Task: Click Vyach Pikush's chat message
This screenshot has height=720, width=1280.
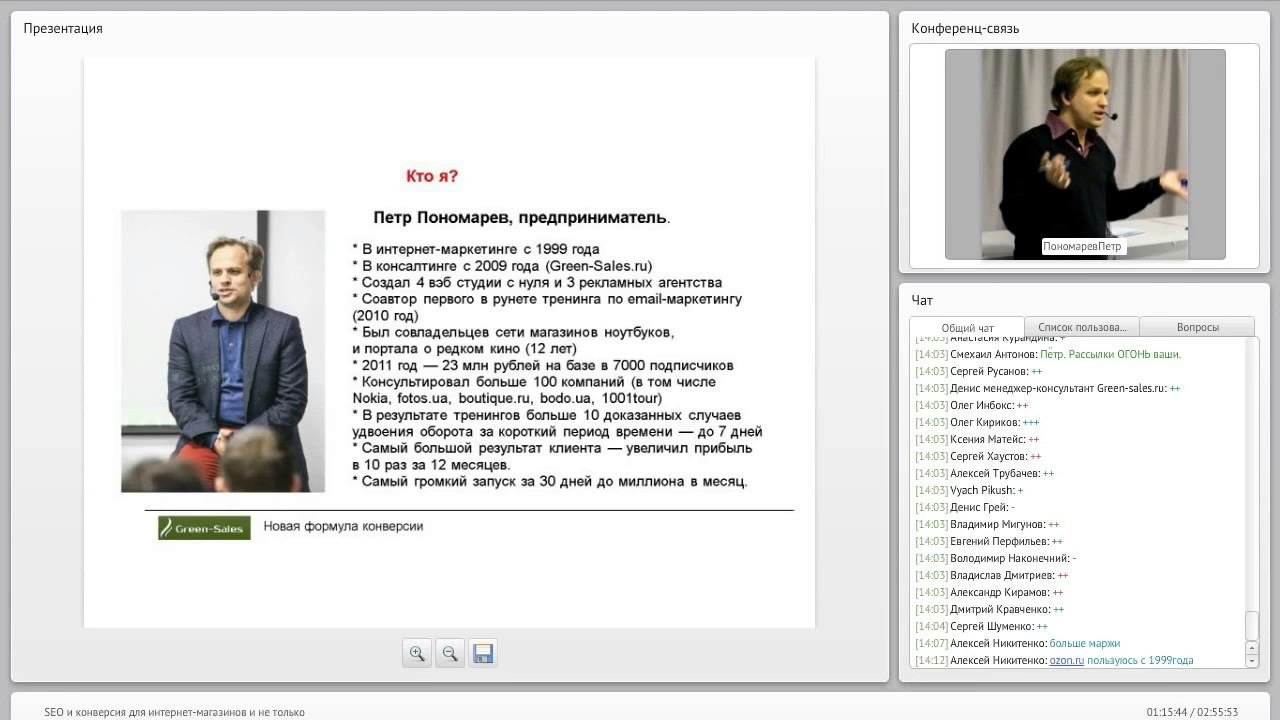Action: click(969, 490)
